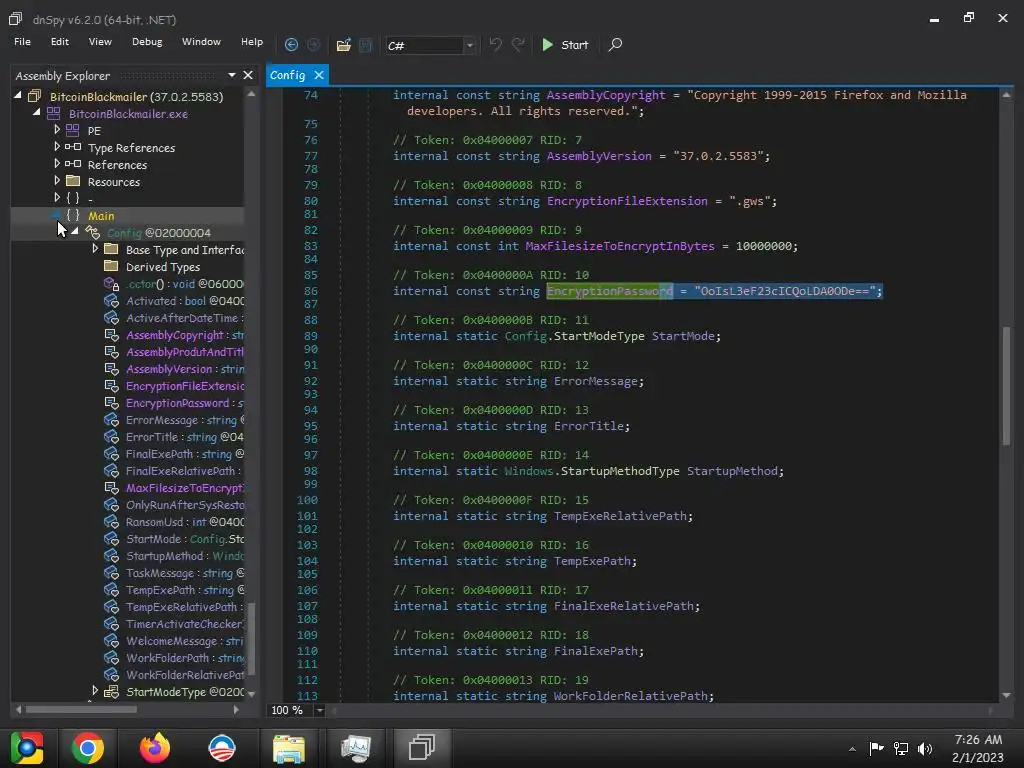
Task: Open the Window menu
Action: click(x=201, y=41)
